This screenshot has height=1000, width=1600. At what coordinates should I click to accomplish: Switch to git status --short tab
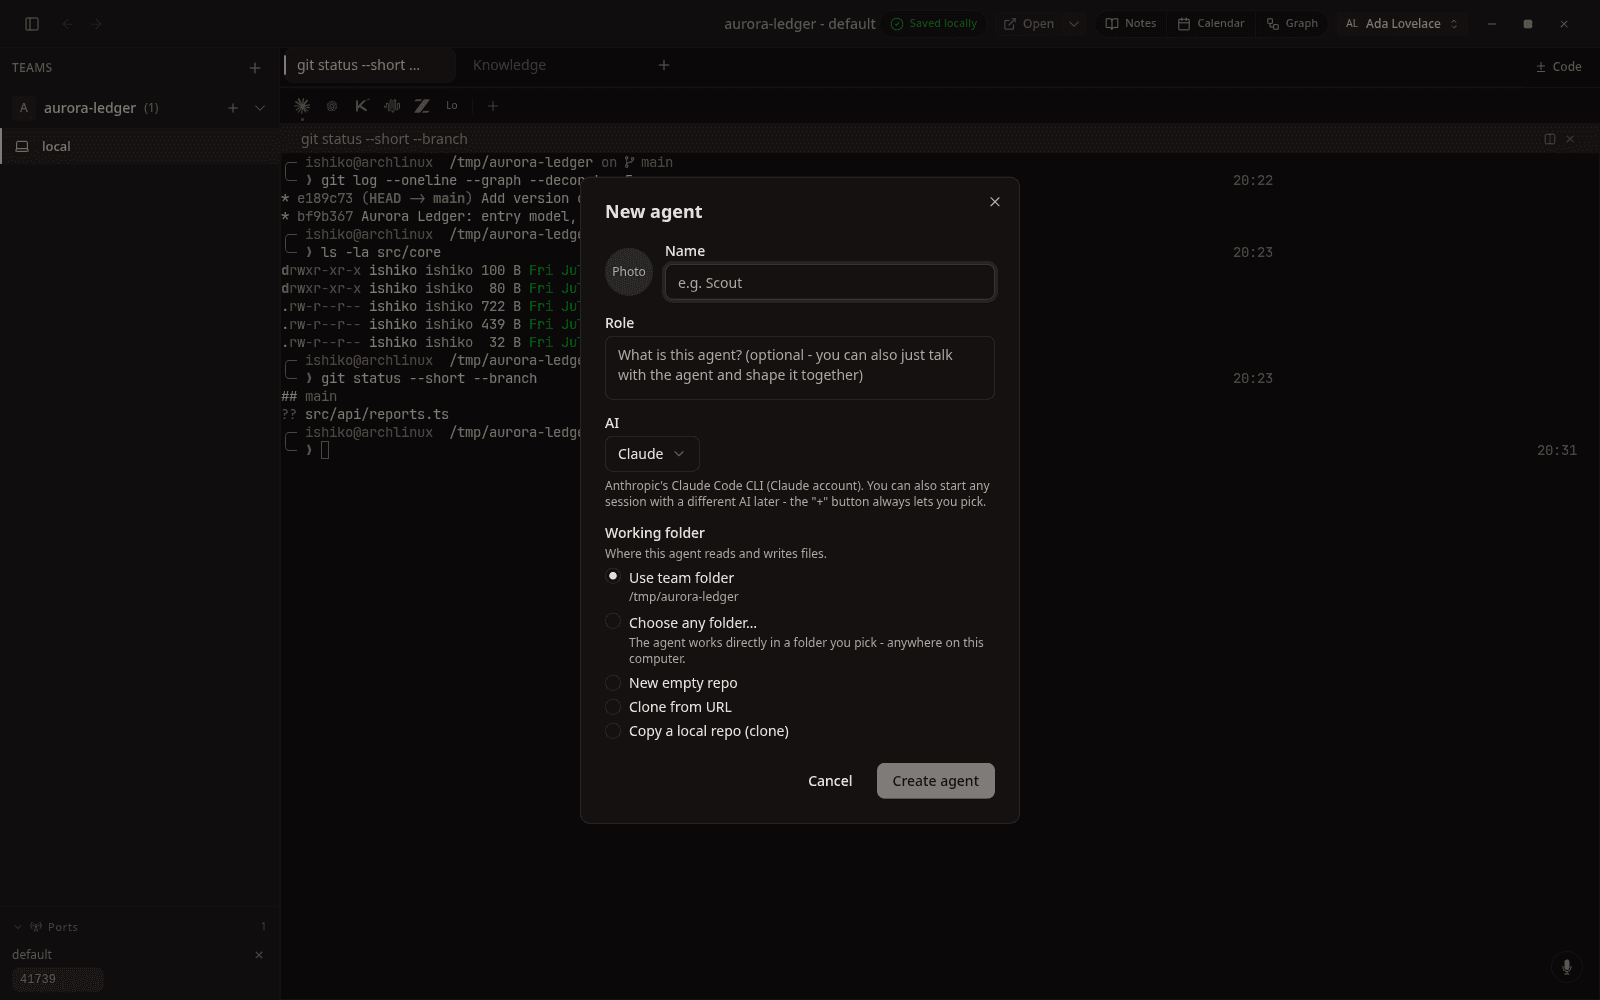[368, 65]
